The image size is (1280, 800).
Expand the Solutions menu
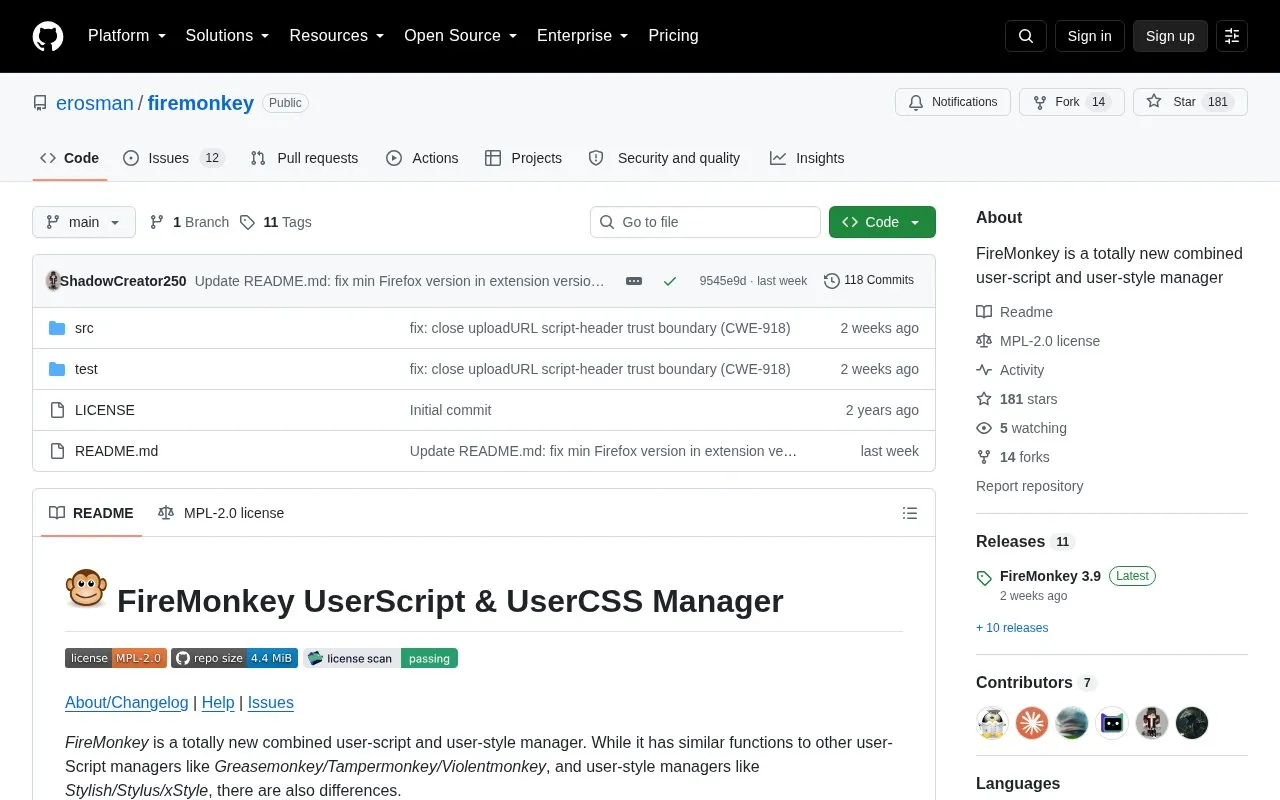tap(227, 36)
